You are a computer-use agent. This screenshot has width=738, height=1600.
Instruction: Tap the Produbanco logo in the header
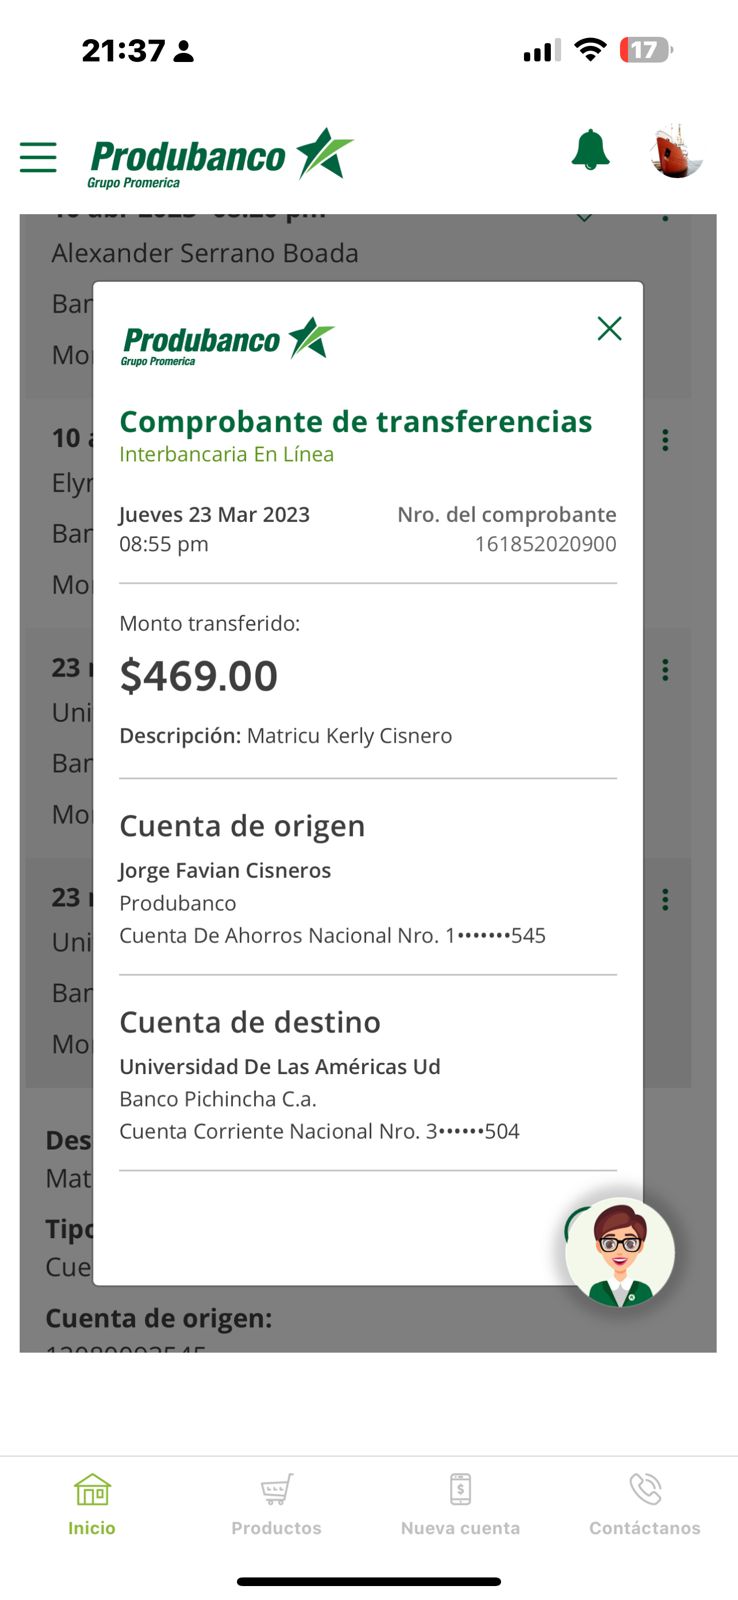click(221, 157)
